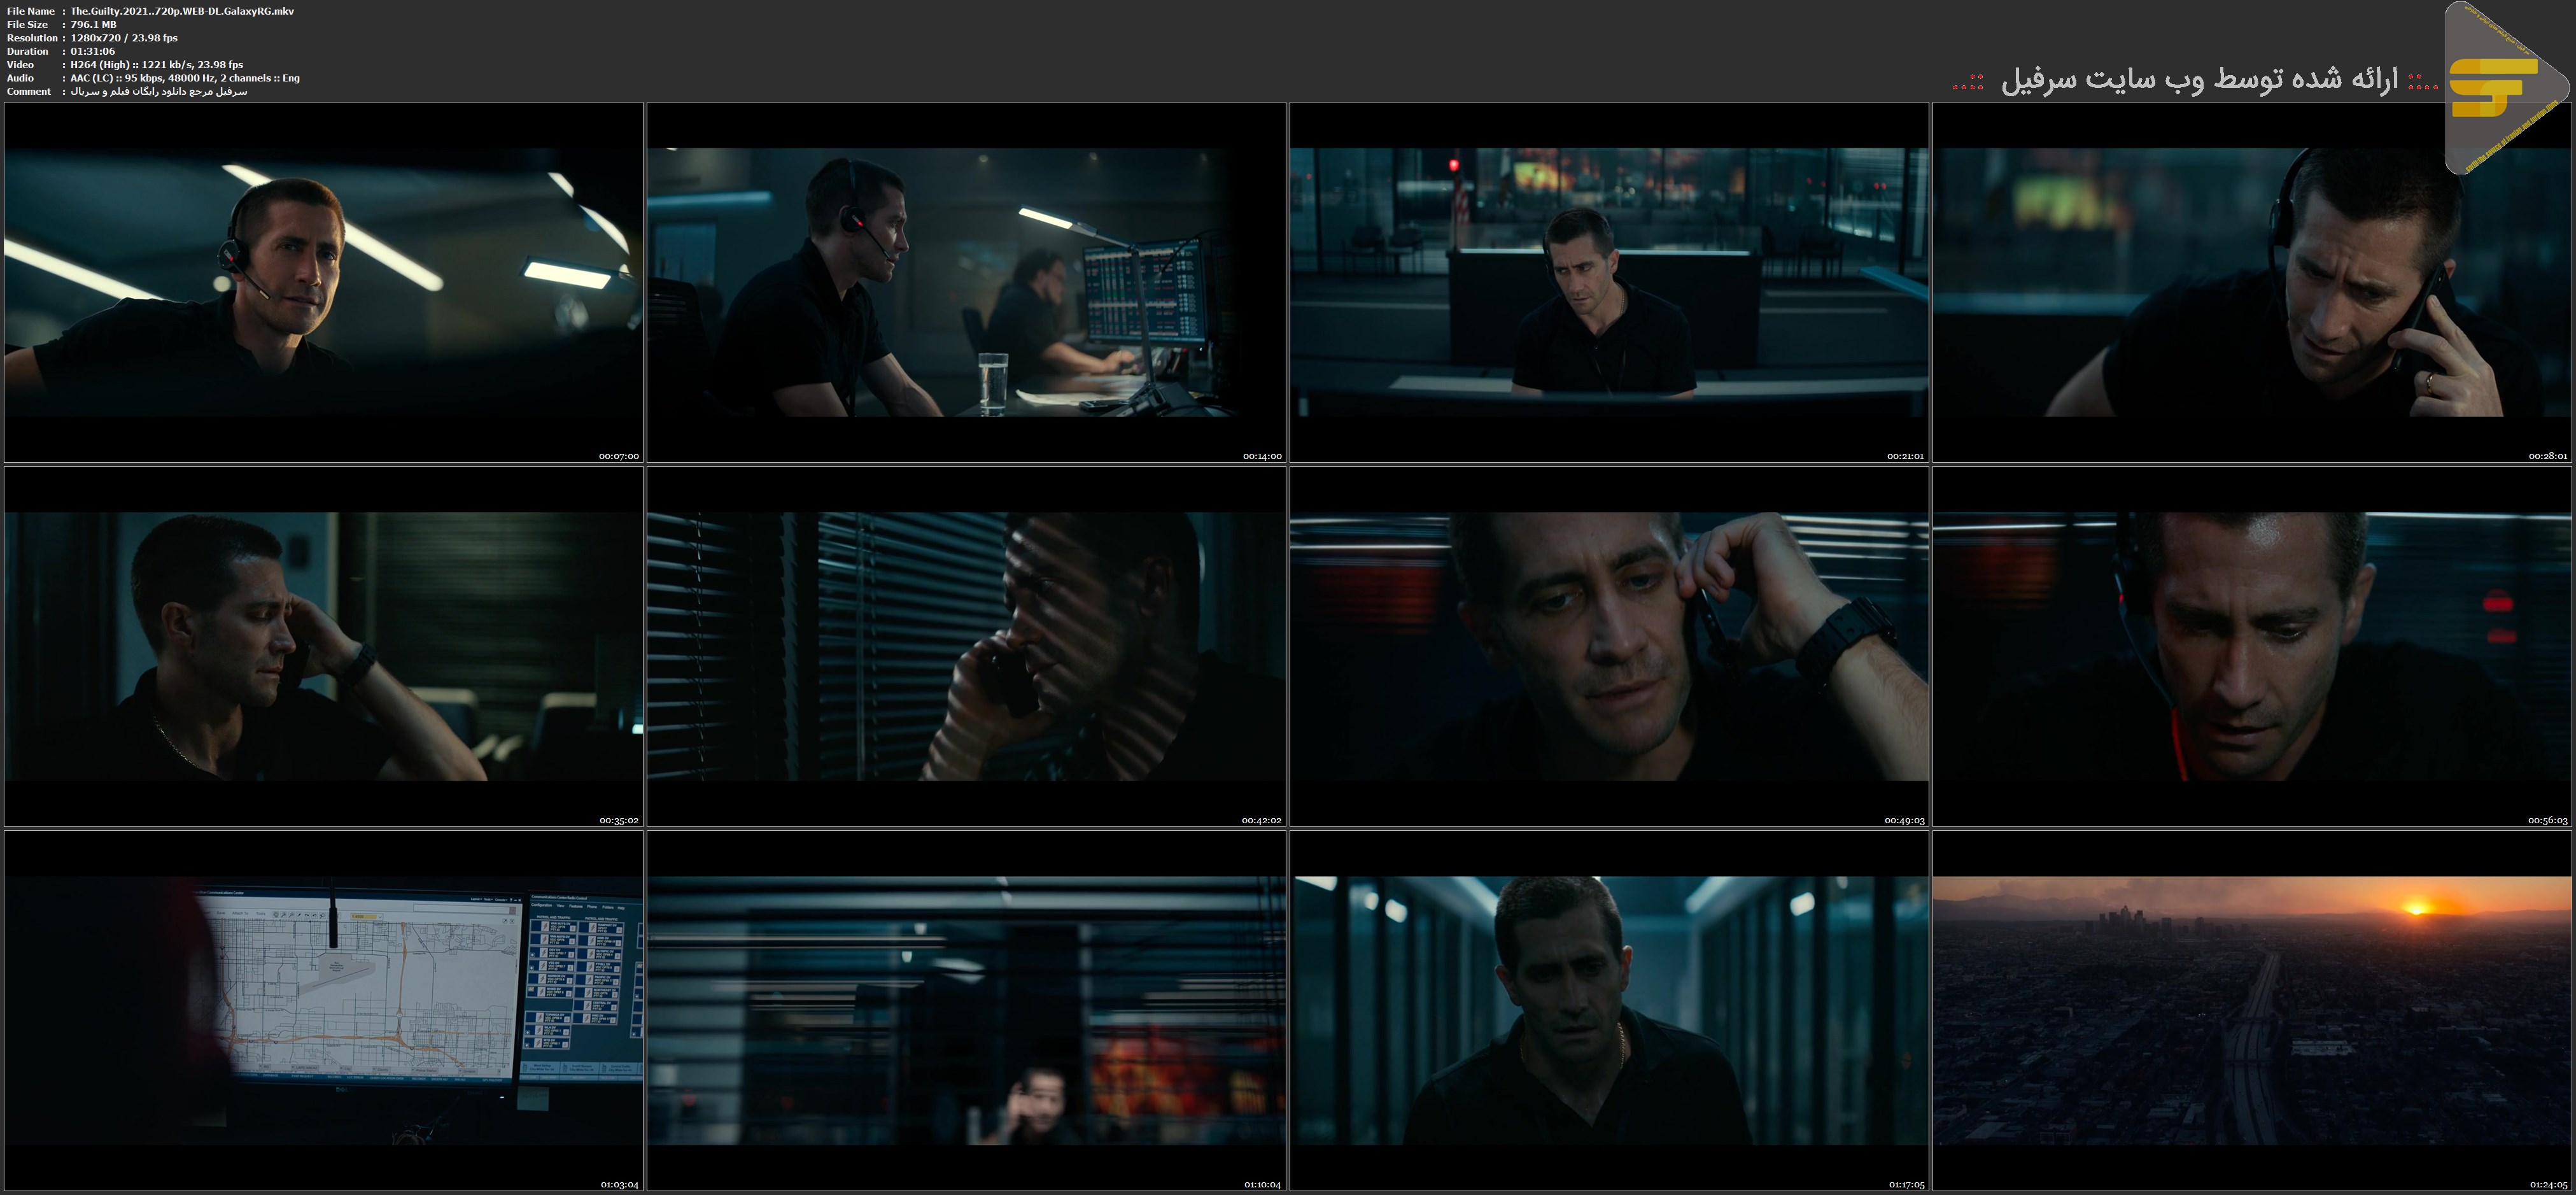Select the map monitor frame at 01:03:04
This screenshot has width=2576, height=1195.
point(323,1010)
